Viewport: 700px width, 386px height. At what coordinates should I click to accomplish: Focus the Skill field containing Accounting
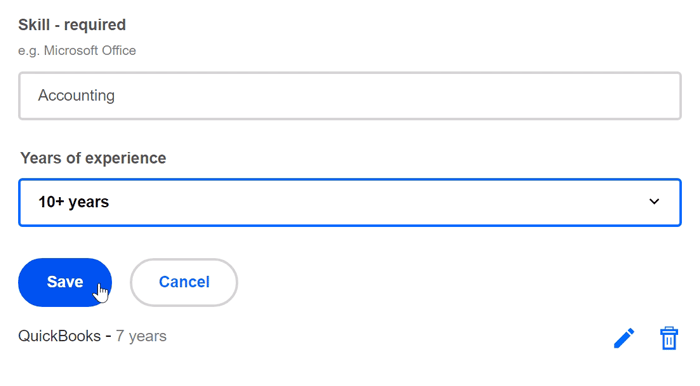(x=350, y=95)
